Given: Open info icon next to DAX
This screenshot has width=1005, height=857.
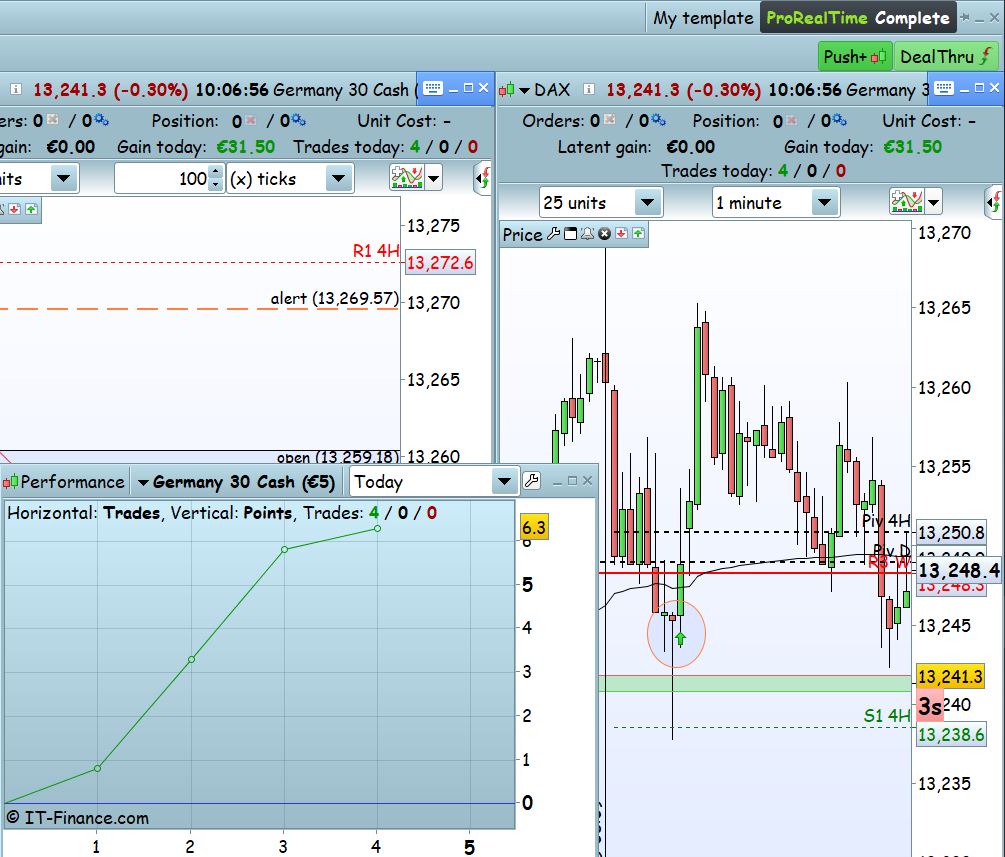Looking at the screenshot, I should (588, 89).
